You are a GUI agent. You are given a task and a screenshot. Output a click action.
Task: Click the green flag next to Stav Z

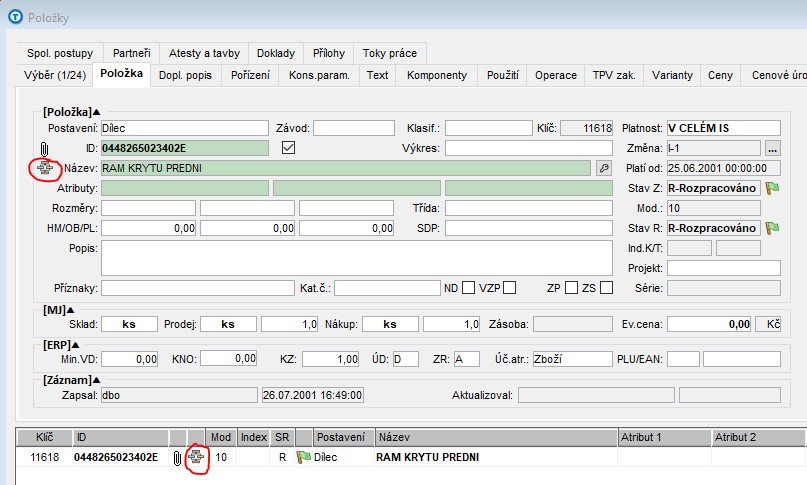click(772, 188)
